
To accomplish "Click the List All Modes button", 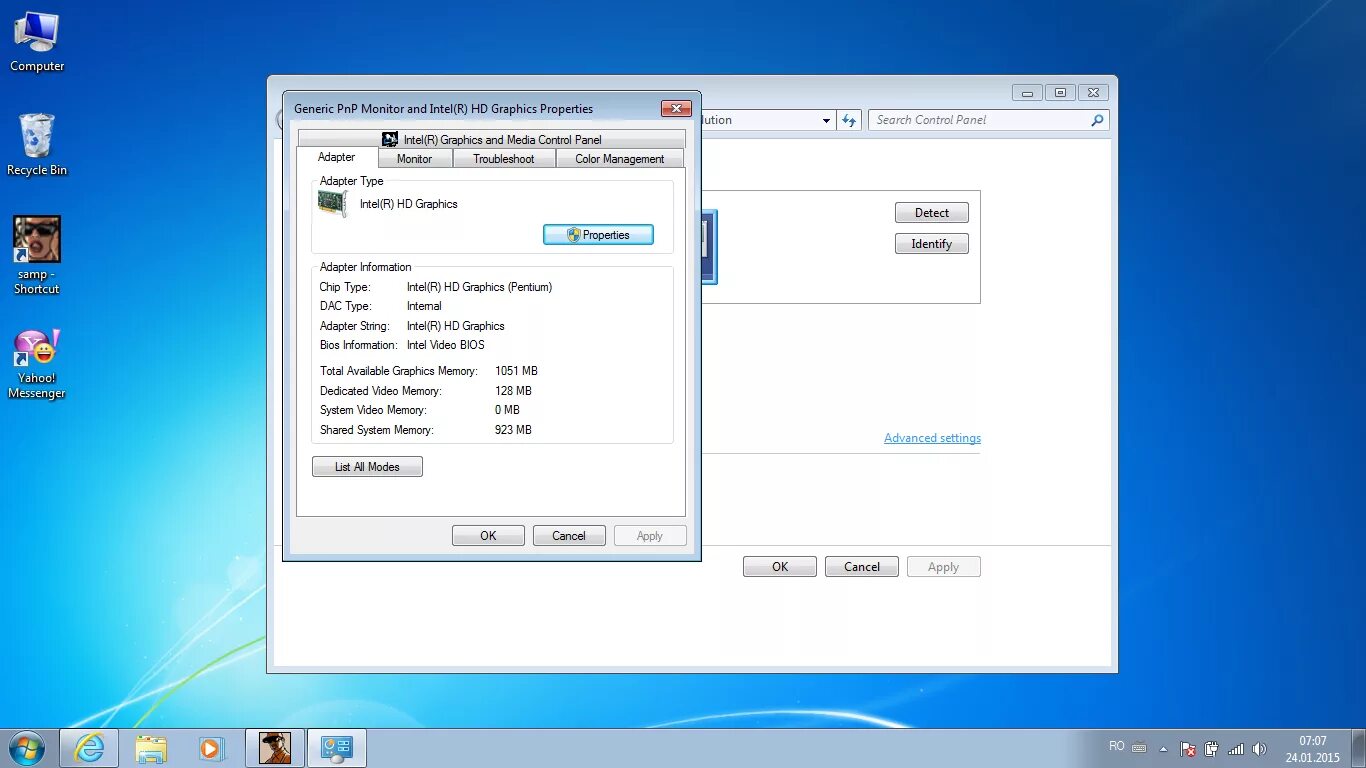I will point(367,467).
